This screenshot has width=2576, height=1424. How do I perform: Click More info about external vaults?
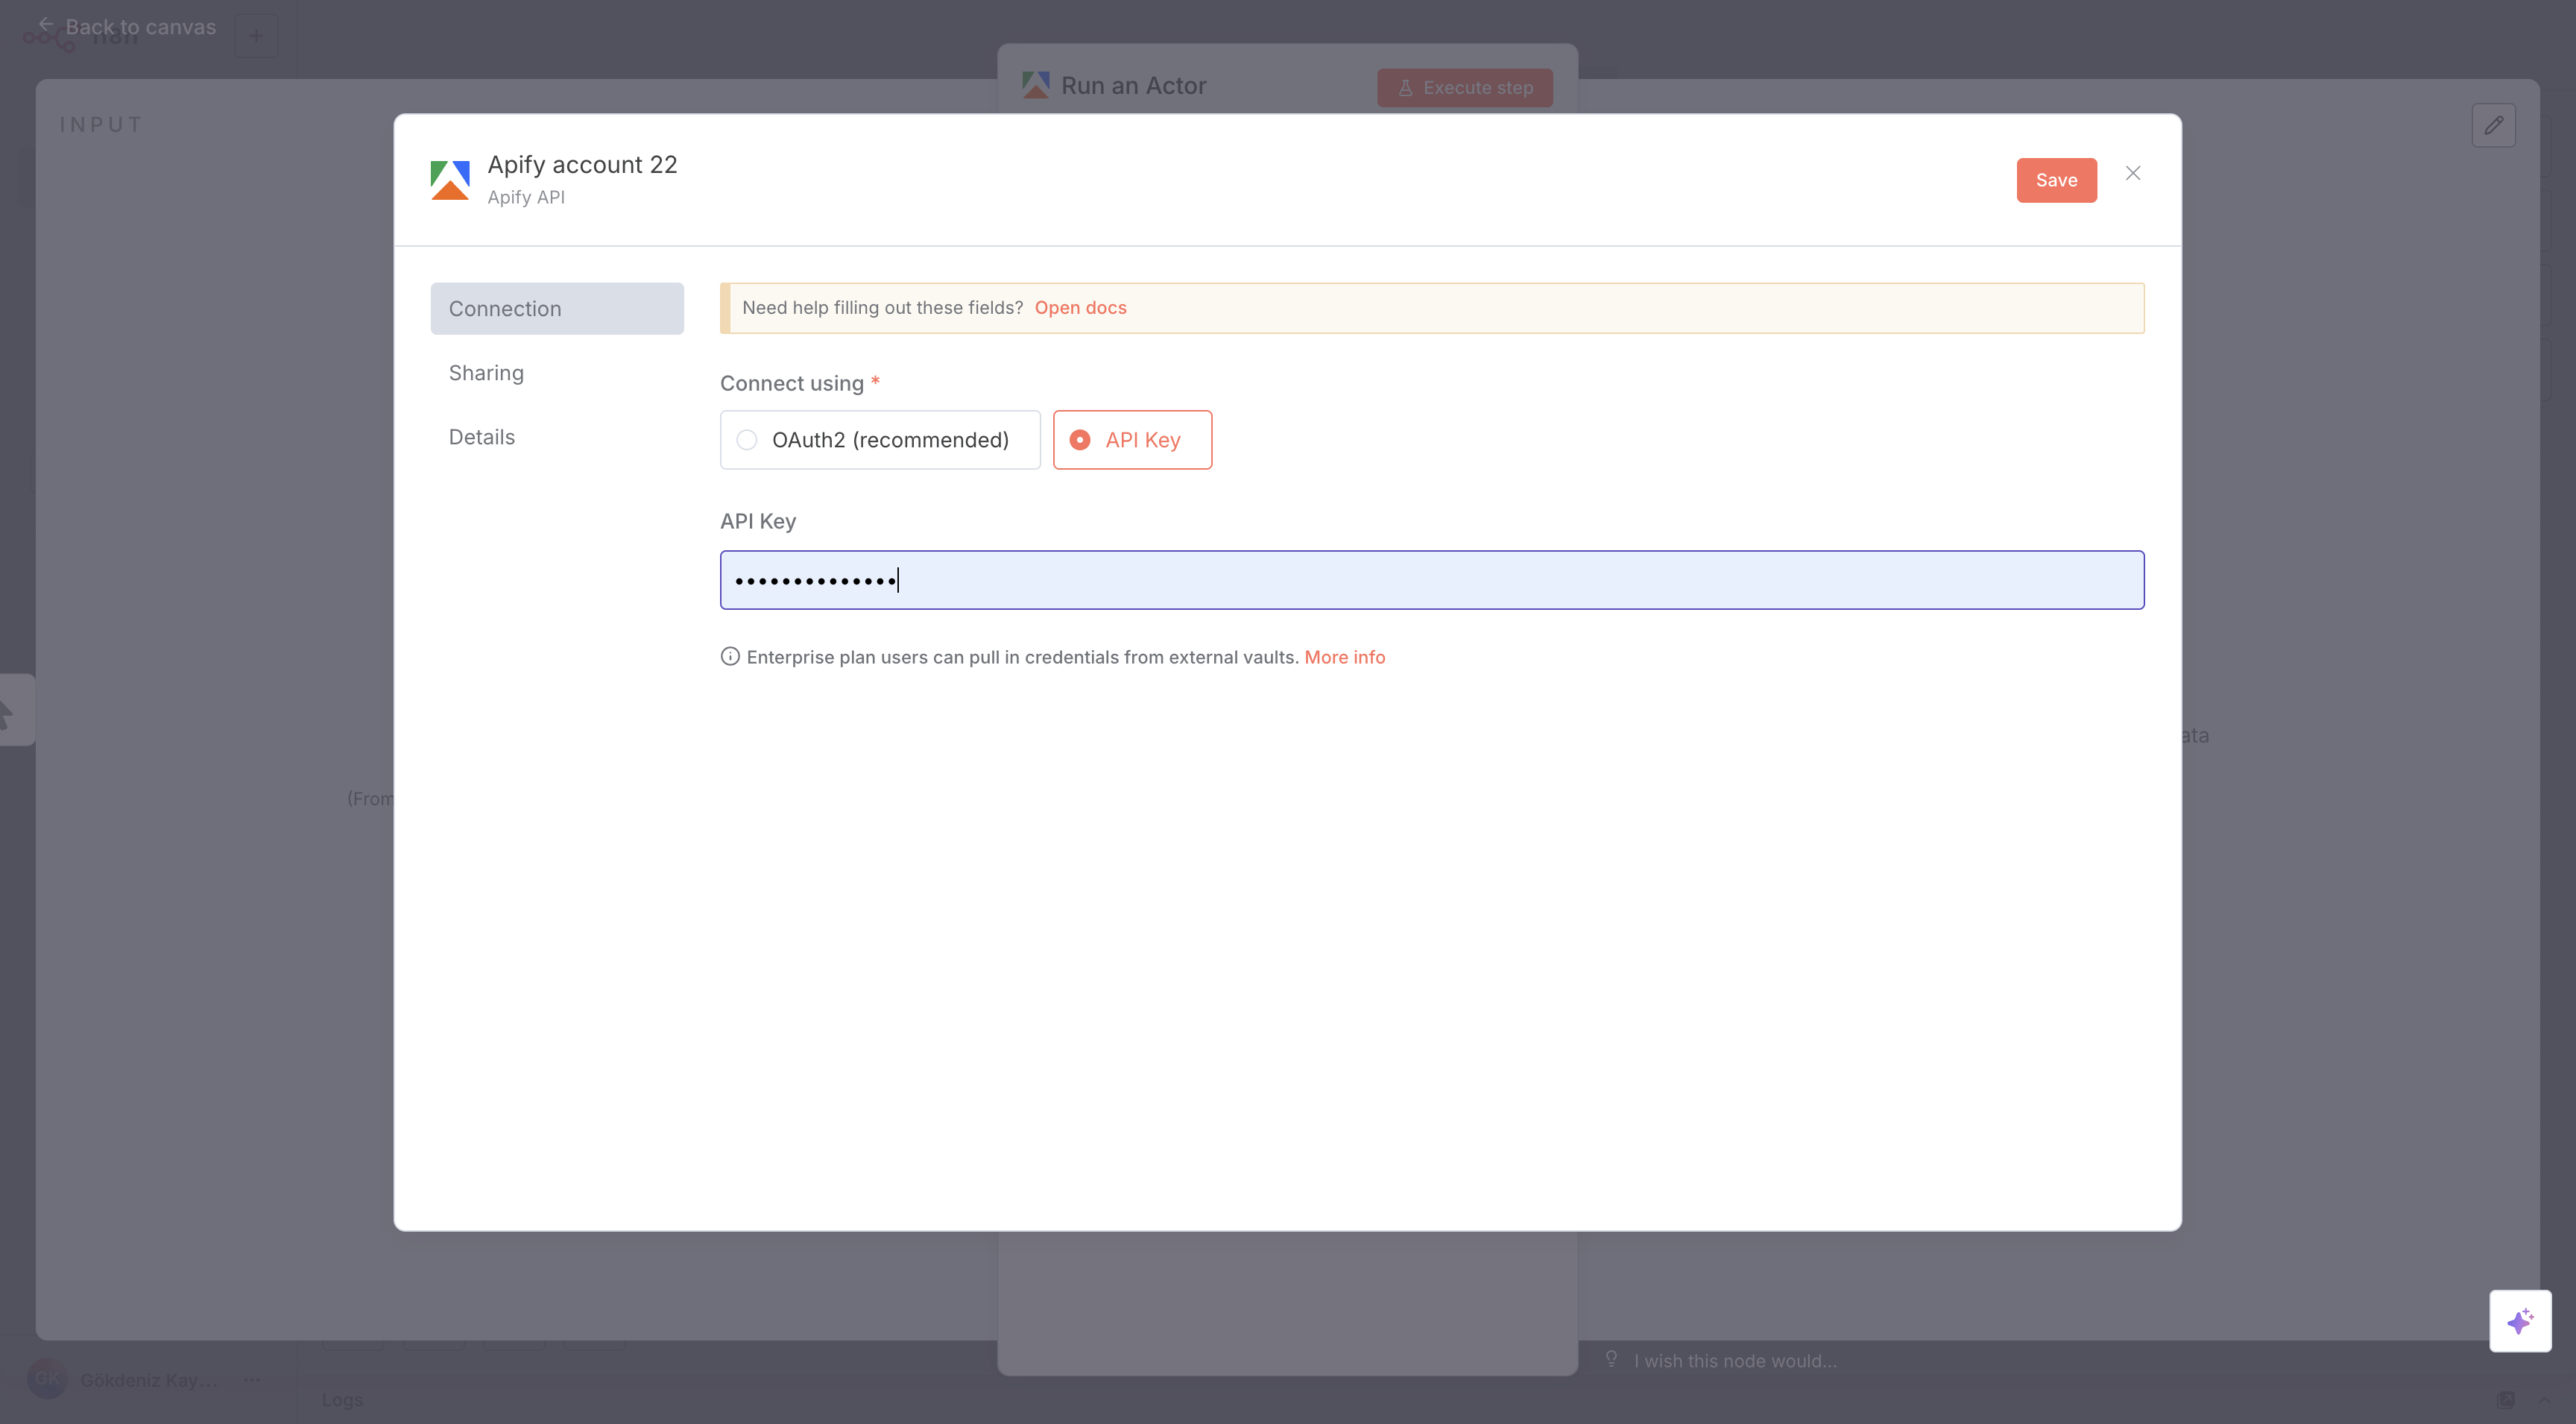(1344, 657)
